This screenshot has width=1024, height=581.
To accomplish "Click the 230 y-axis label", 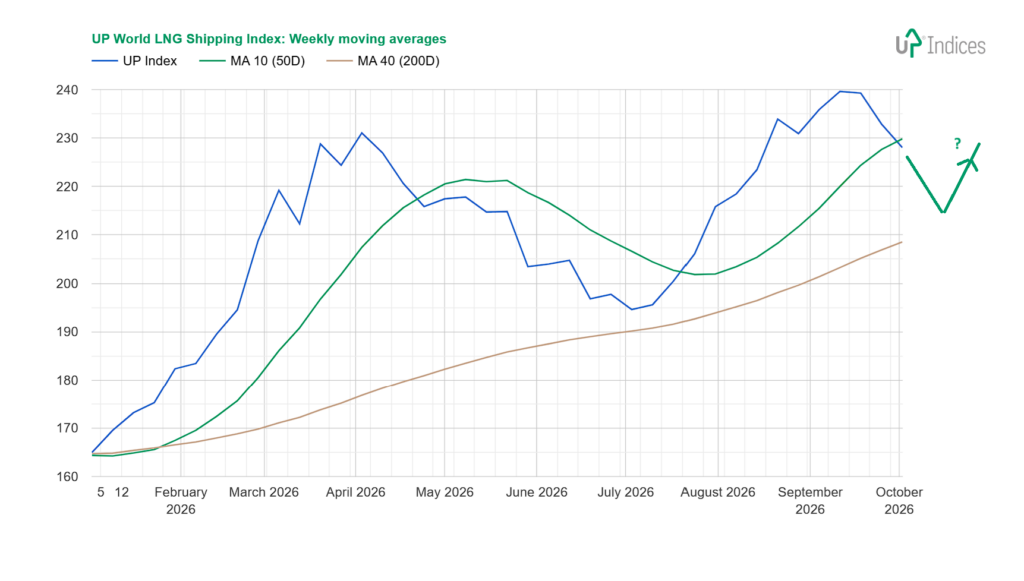I will [67, 138].
